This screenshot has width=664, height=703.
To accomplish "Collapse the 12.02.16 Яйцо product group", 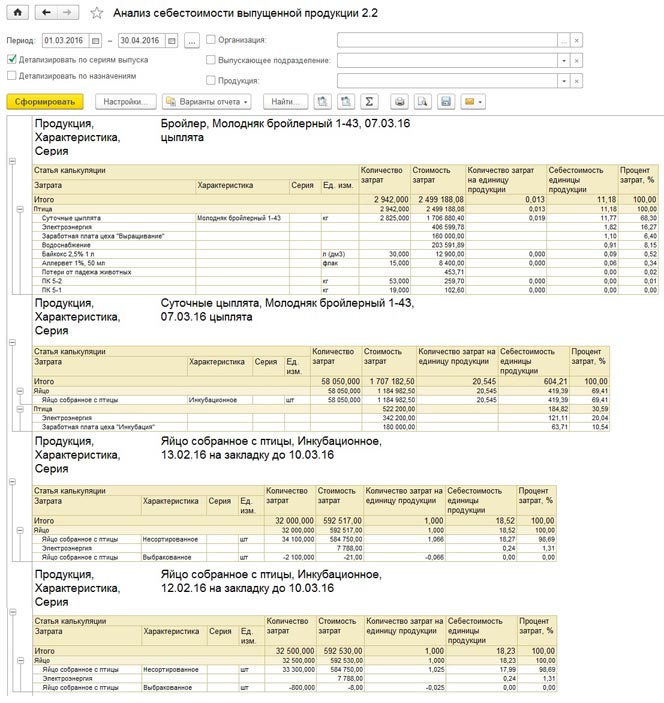I will pyautogui.click(x=13, y=612).
